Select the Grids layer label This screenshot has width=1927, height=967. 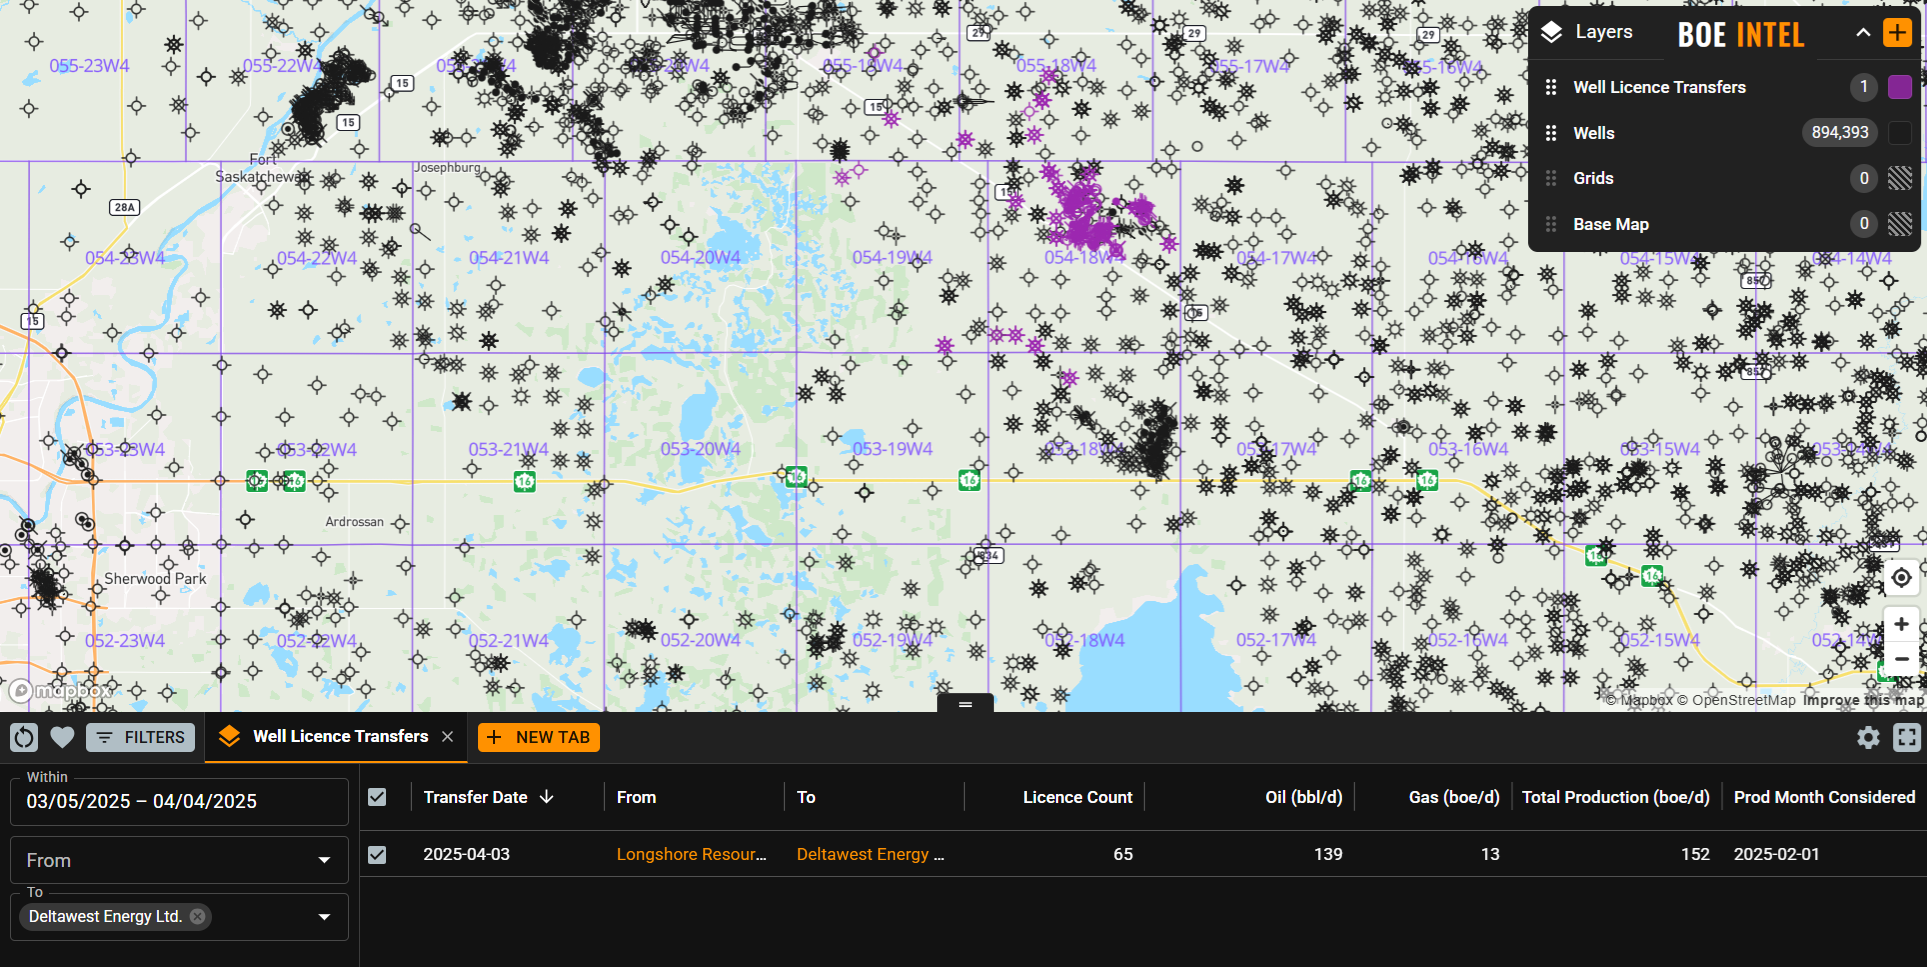tap(1593, 178)
